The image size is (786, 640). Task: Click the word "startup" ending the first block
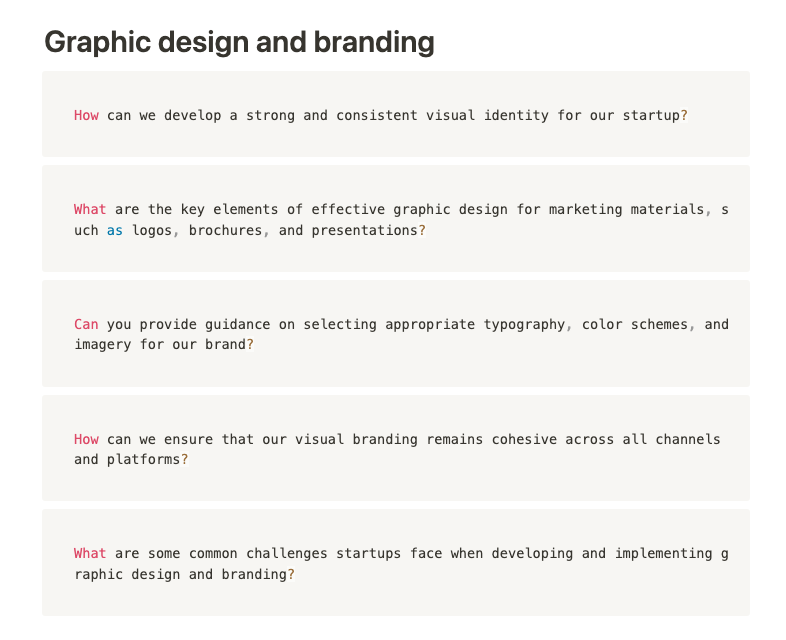coord(651,115)
